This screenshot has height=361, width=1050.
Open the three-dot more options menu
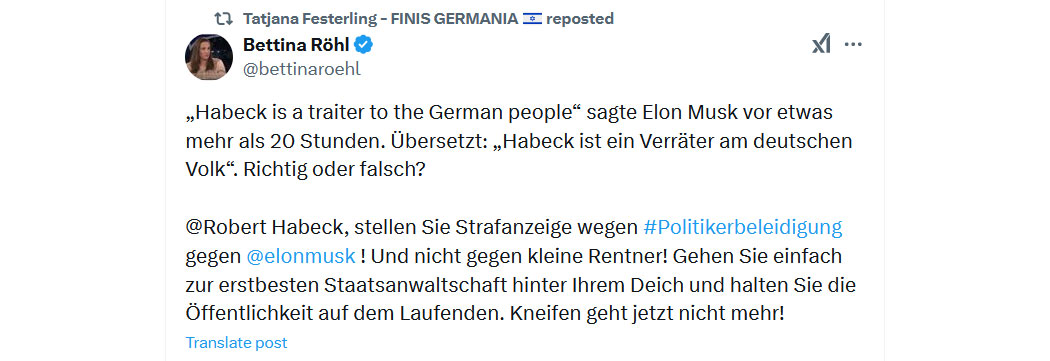coord(853,44)
